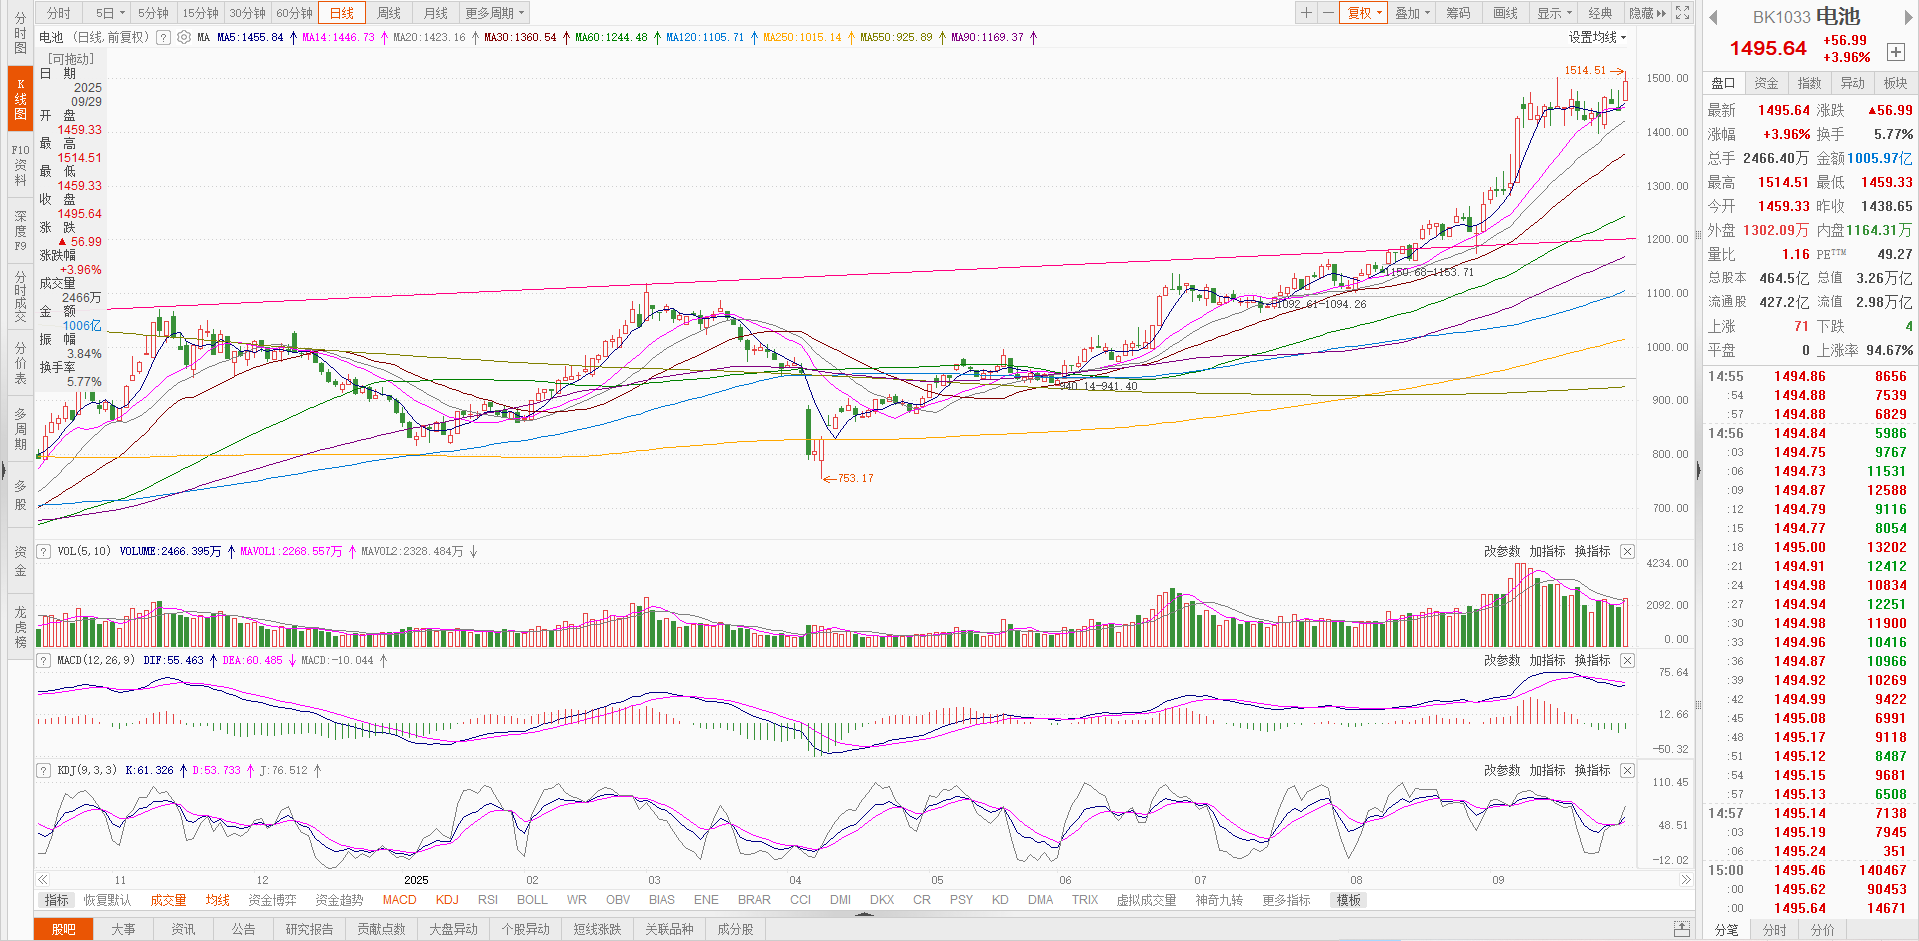1919x941 pixels.
Task: Open the moving average settings gear icon
Action: tap(184, 38)
